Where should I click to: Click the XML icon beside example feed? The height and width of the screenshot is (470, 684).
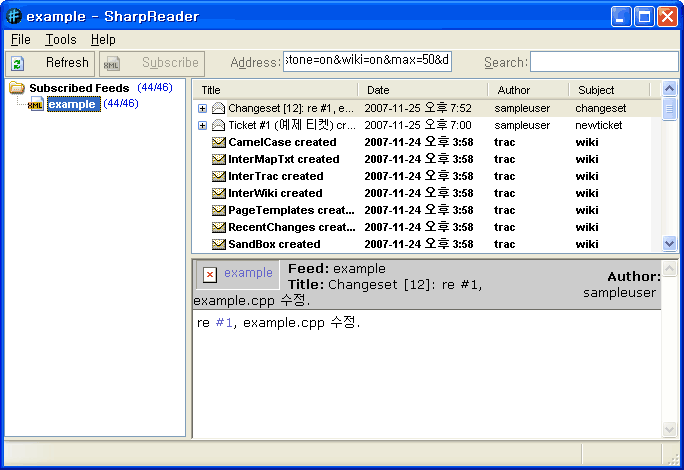coord(36,105)
